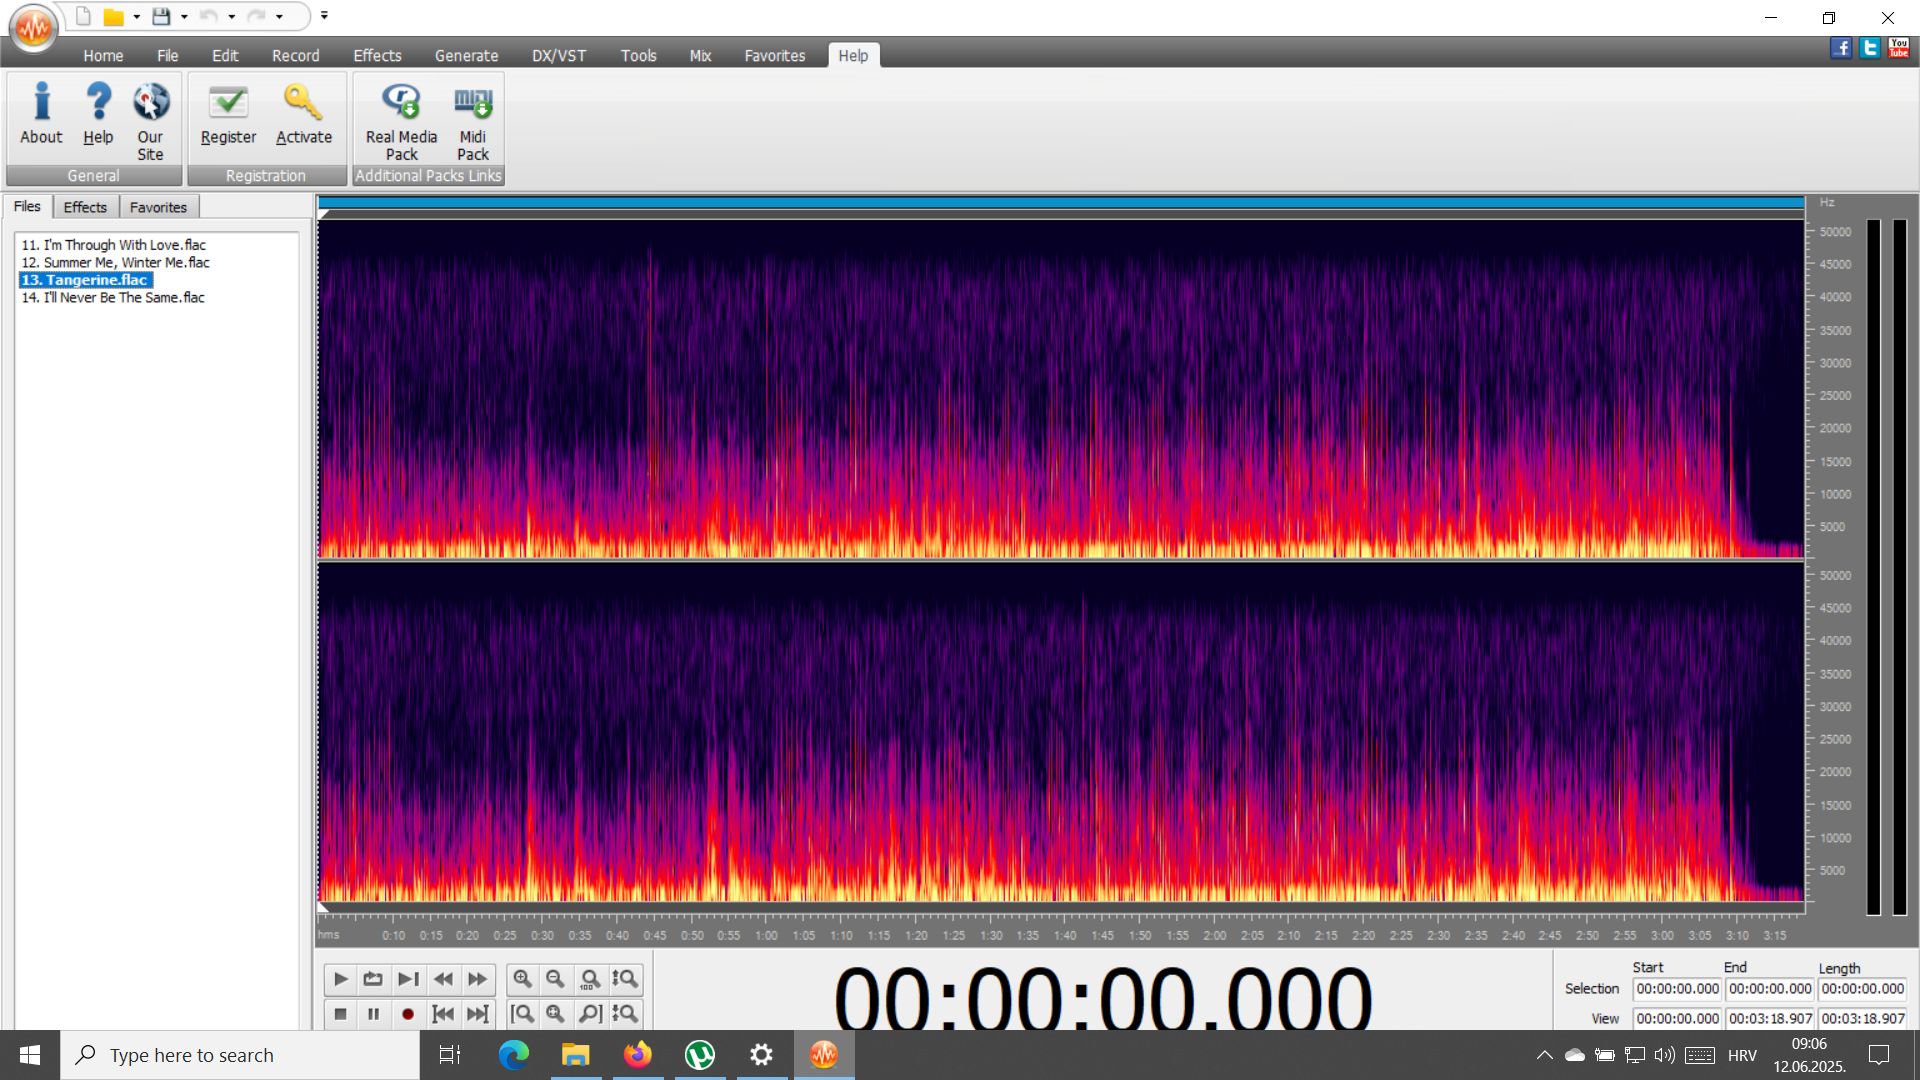This screenshot has height=1080, width=1920.
Task: Save using the floppy disk icon
Action: click(161, 16)
